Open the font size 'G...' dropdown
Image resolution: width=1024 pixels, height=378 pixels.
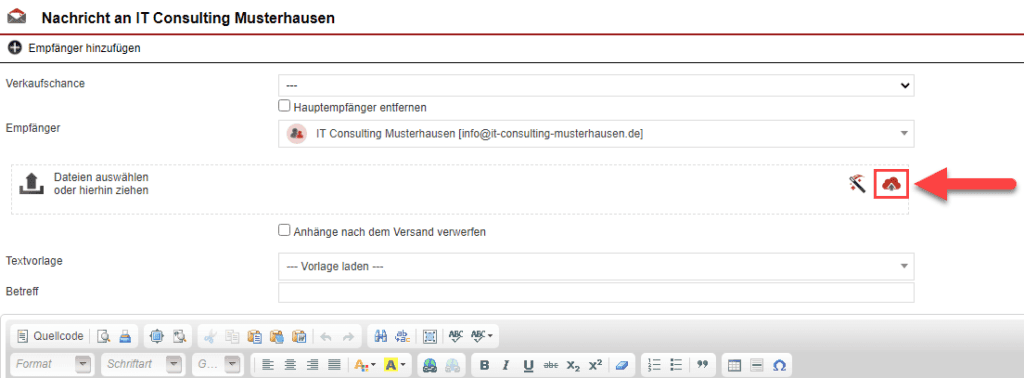tap(217, 365)
